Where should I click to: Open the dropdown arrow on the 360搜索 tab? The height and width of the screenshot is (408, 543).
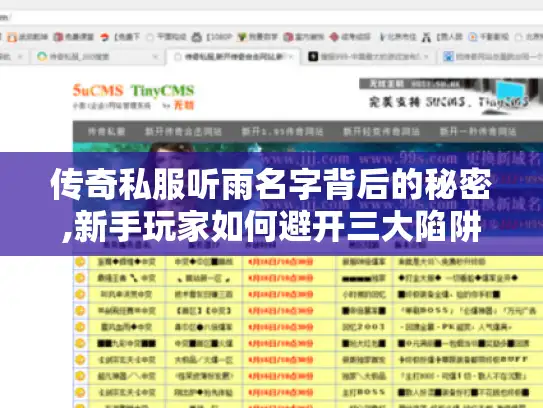[x=155, y=57]
